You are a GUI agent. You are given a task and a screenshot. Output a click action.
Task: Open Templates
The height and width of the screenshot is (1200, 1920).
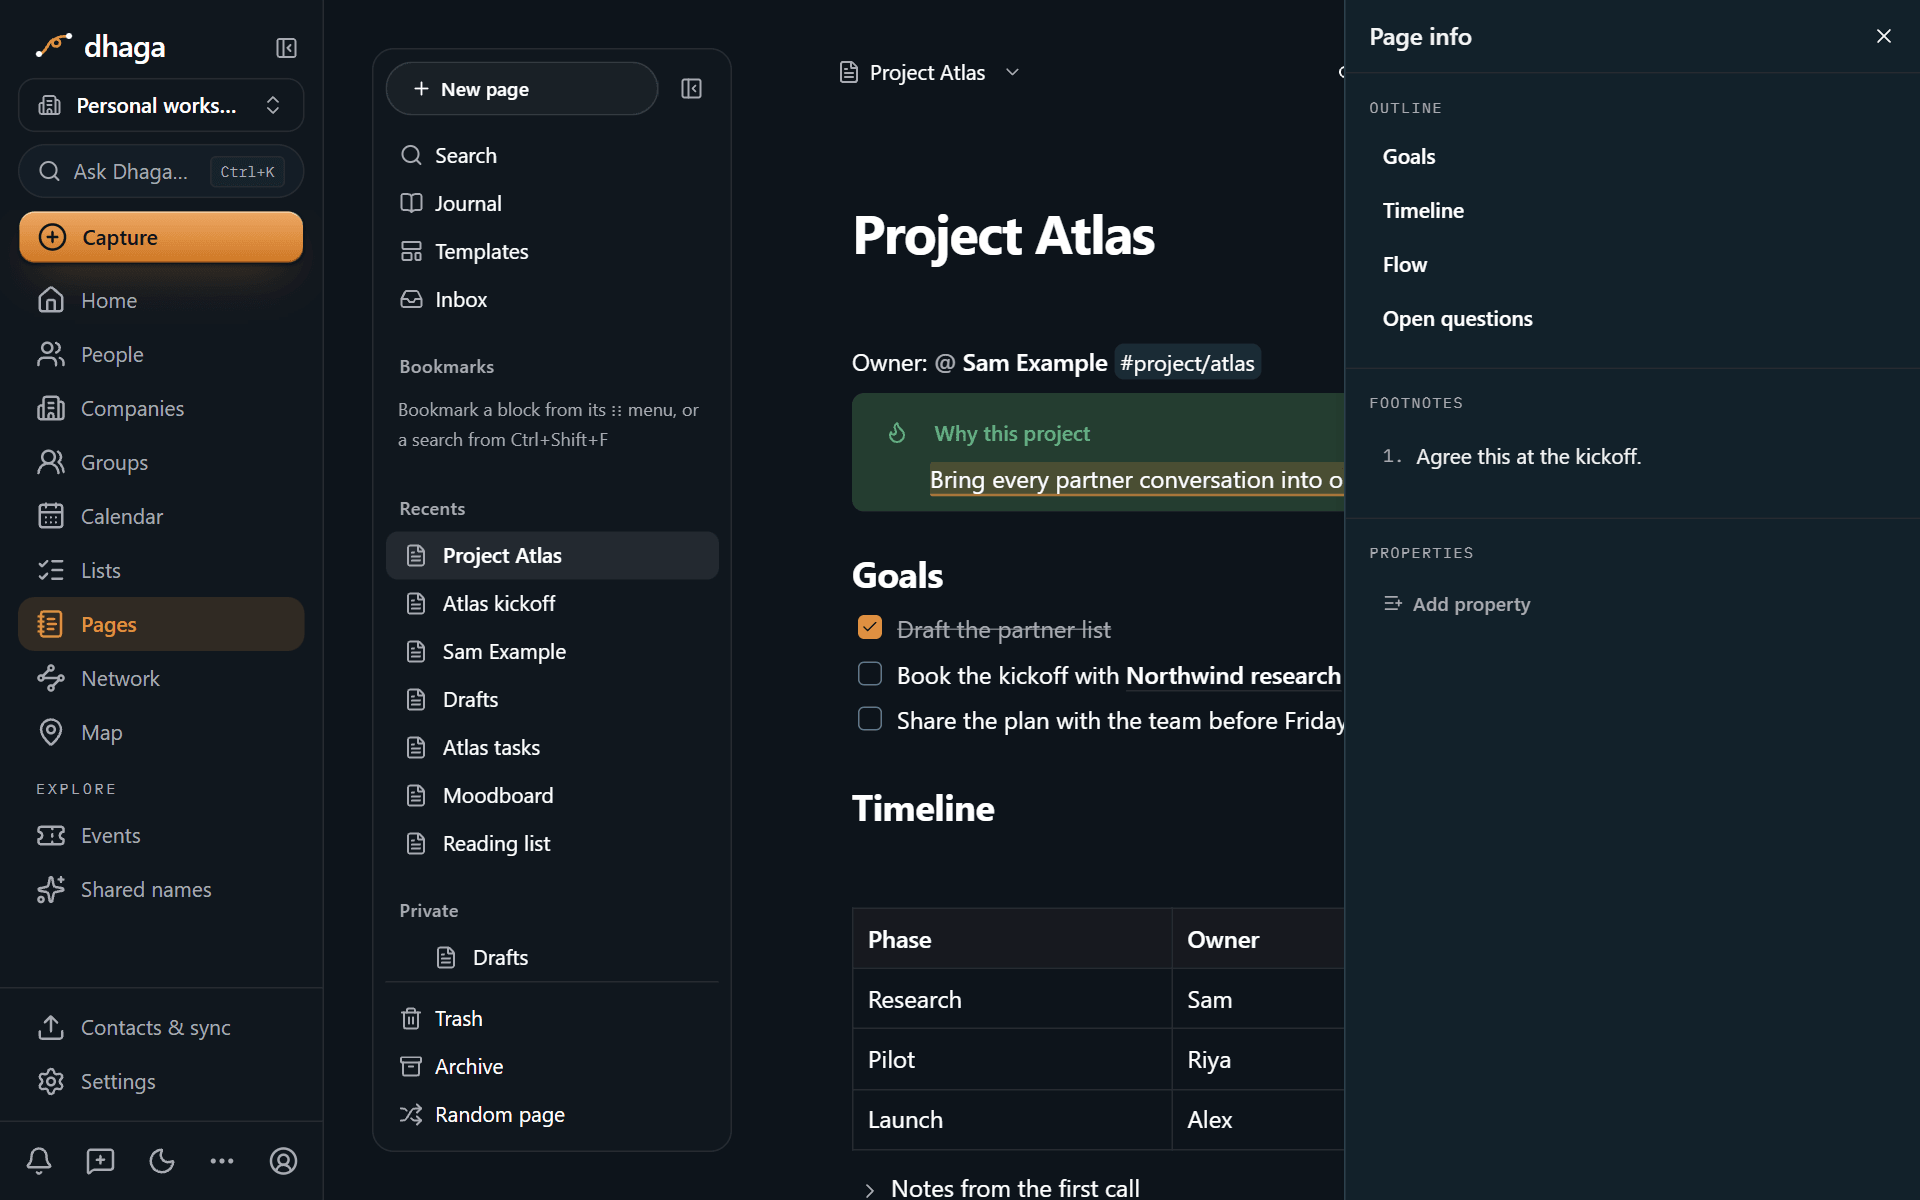552,251
